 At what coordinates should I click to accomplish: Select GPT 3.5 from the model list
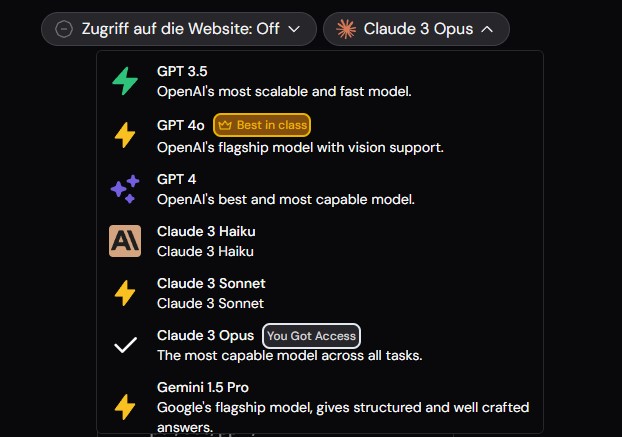pyautogui.click(x=320, y=81)
